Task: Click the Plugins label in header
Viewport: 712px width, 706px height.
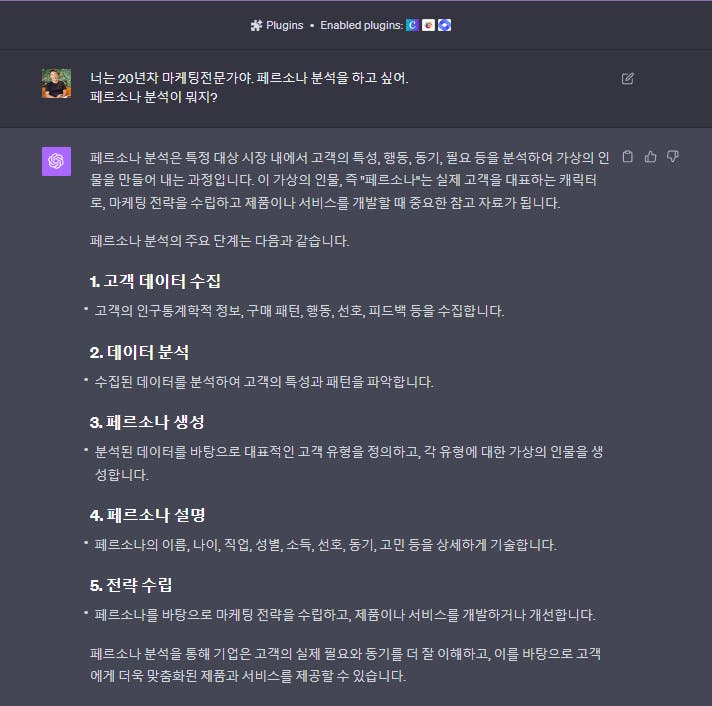Action: [x=284, y=25]
